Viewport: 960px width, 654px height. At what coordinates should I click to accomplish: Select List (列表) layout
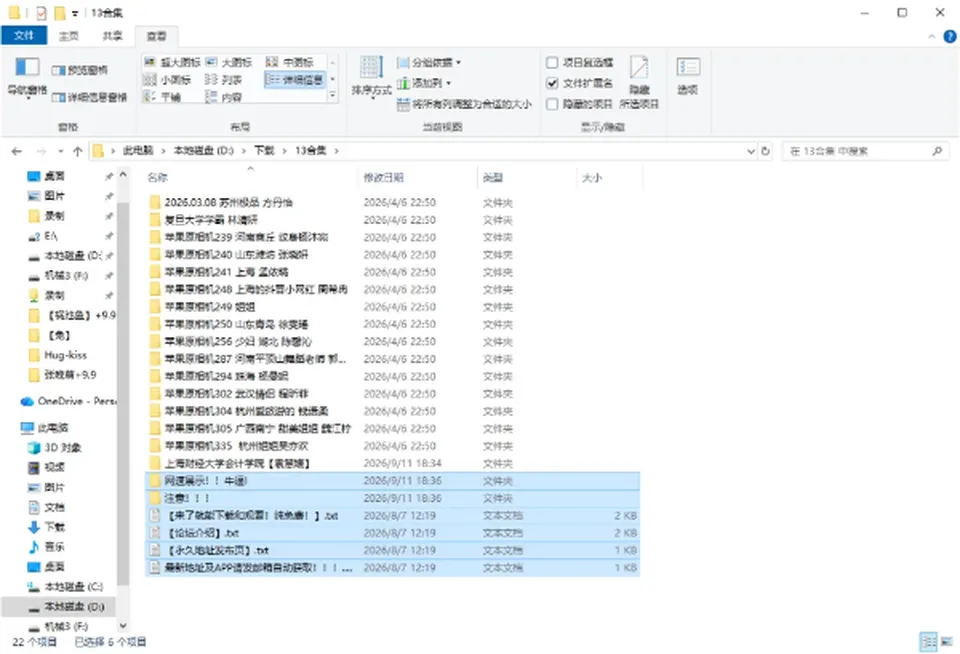pyautogui.click(x=223, y=80)
